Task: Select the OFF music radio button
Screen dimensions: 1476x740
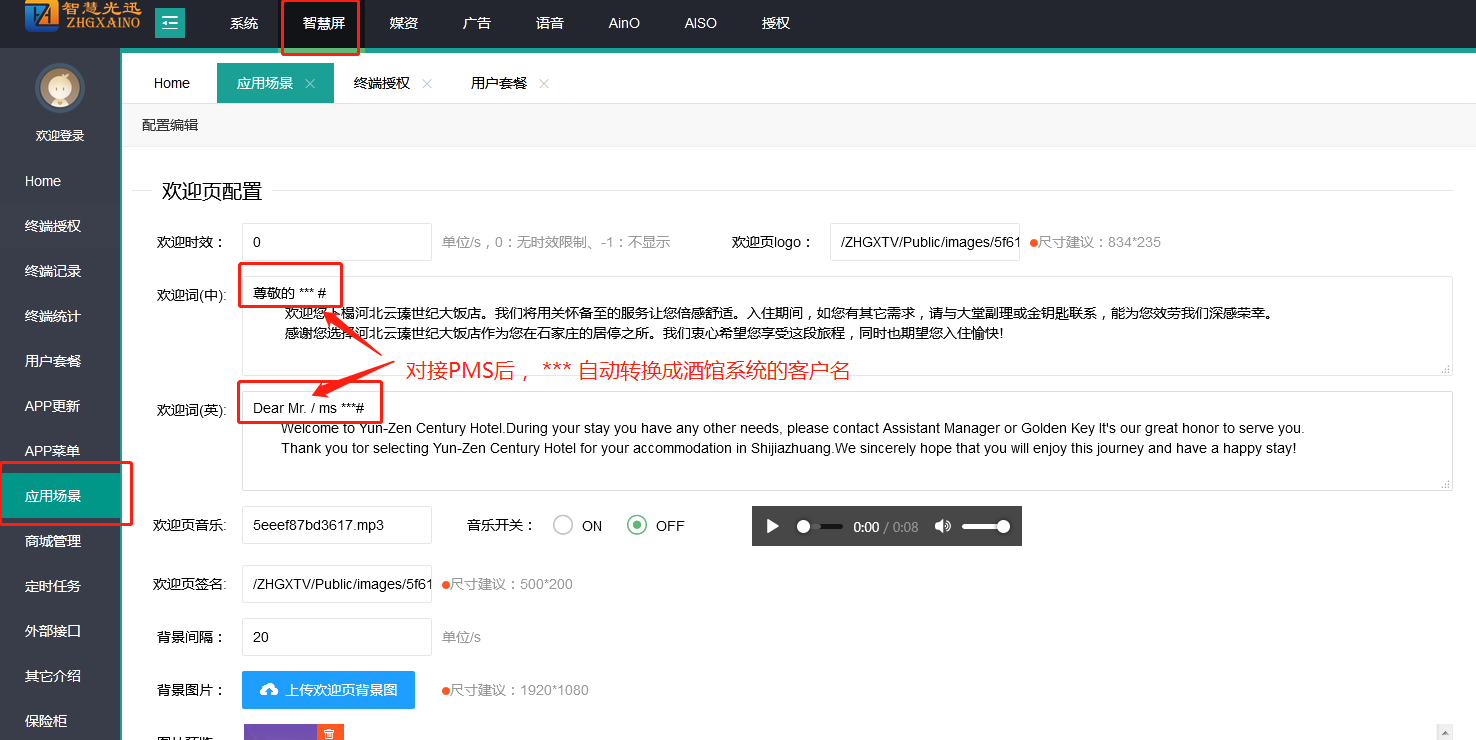Action: [637, 525]
